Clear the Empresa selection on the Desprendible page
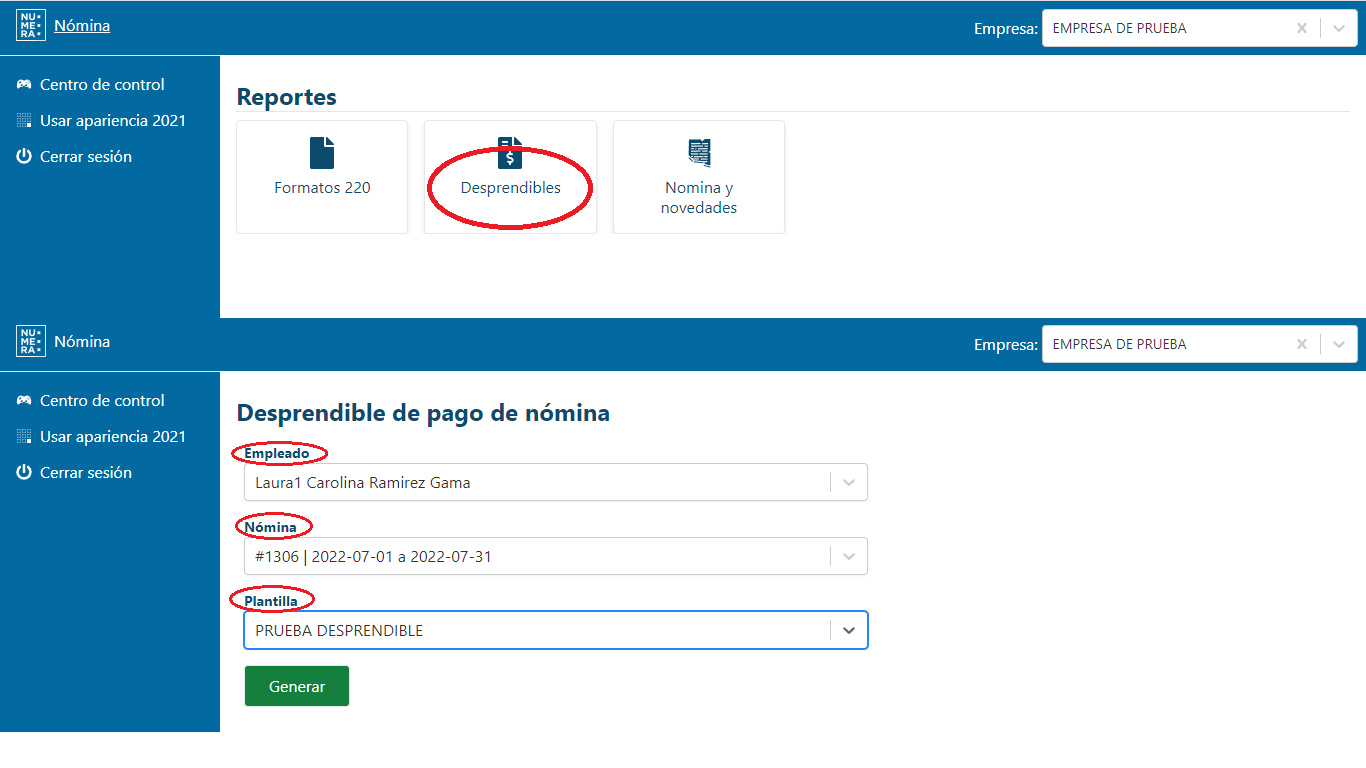 1302,344
